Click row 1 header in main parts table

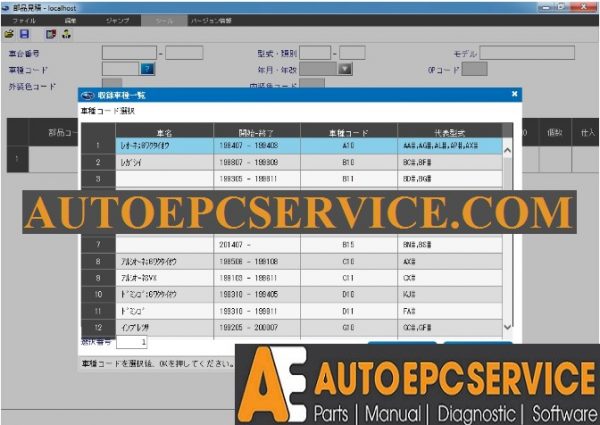click(18, 159)
